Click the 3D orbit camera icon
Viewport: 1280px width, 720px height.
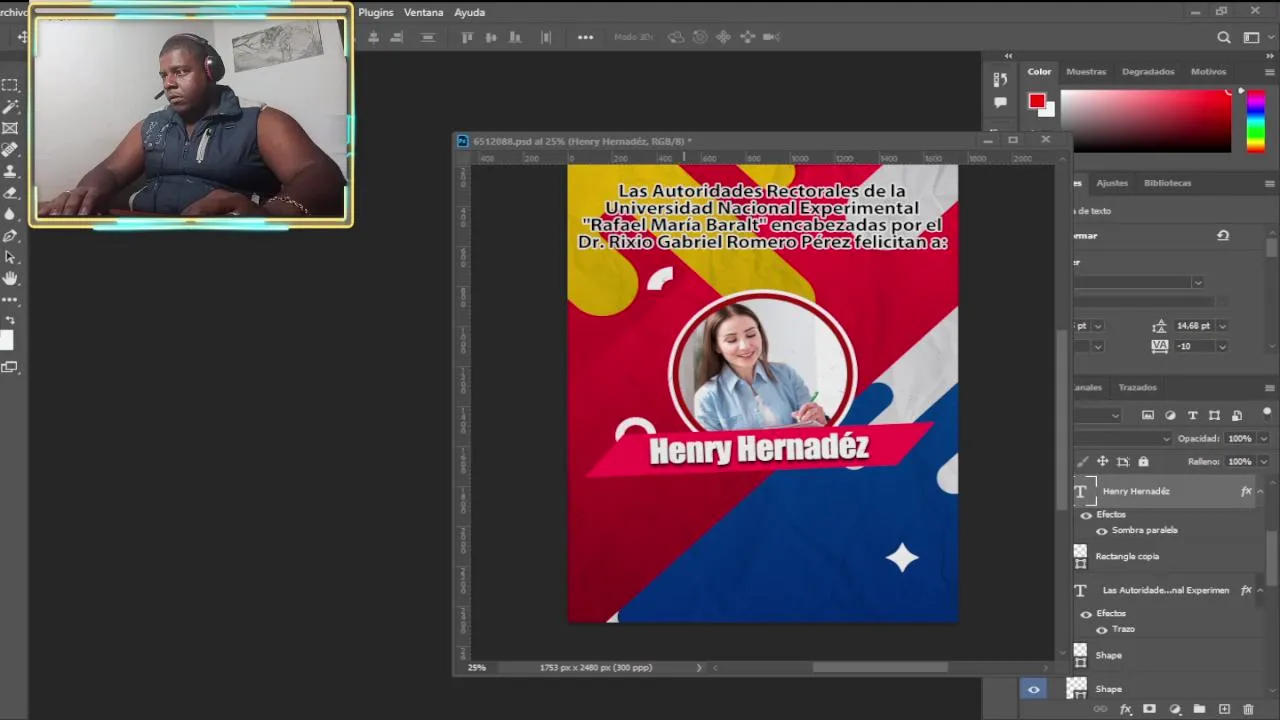(676, 37)
